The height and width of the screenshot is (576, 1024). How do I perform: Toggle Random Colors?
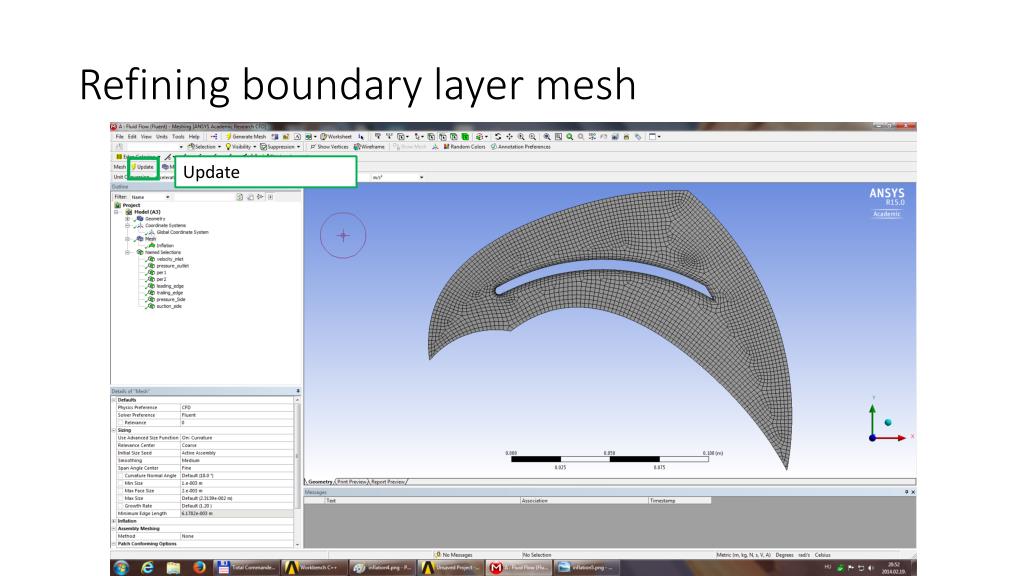tap(464, 147)
